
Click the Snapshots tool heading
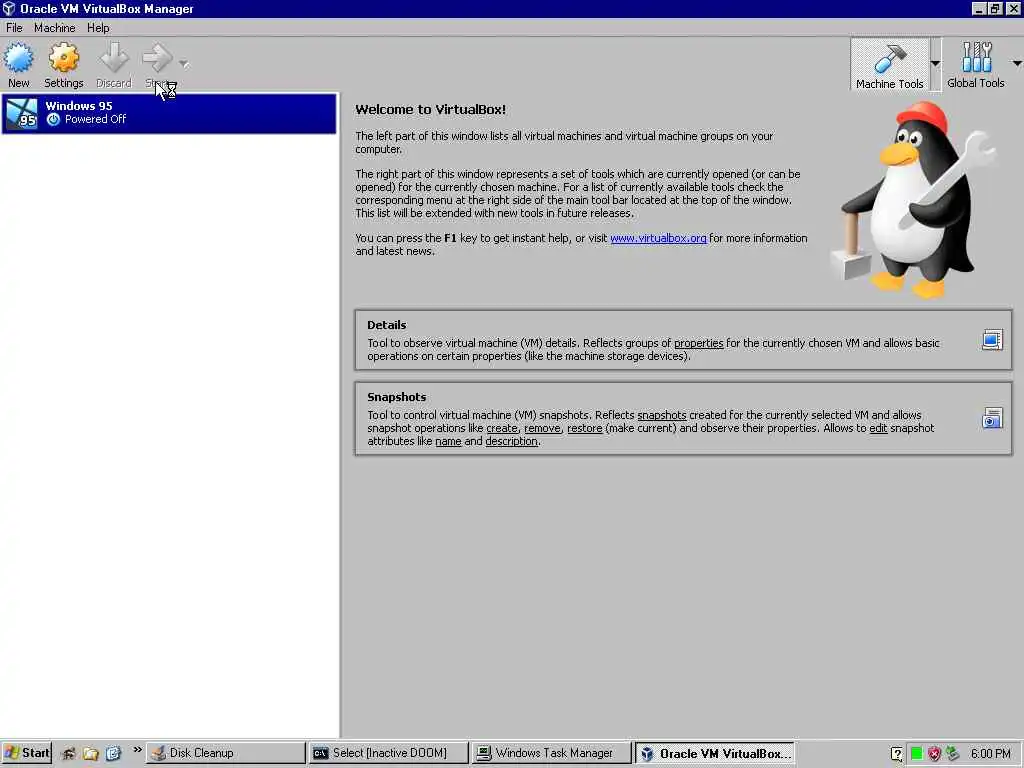pyautogui.click(x=396, y=397)
